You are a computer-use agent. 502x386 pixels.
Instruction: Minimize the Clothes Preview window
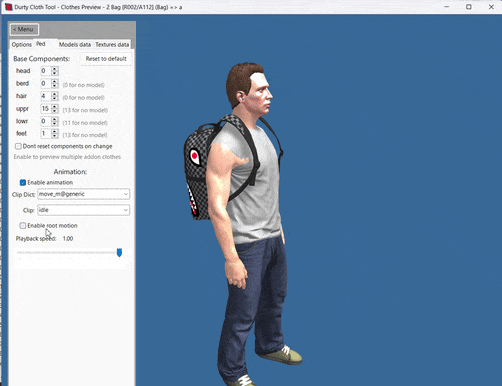click(x=447, y=7)
